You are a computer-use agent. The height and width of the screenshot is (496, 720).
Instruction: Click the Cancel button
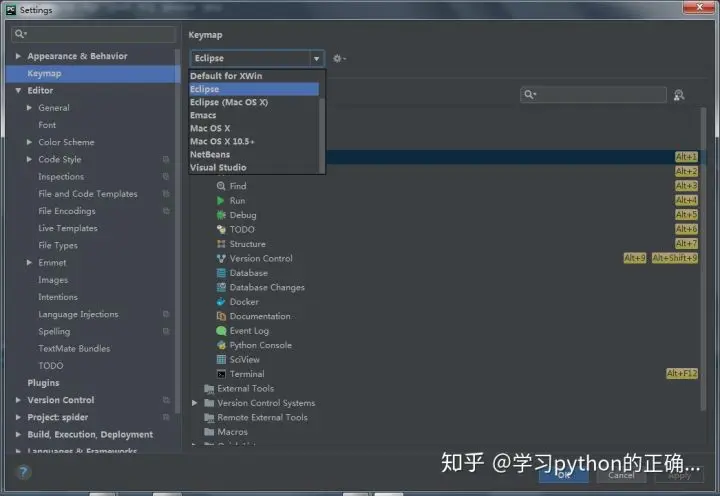[621, 475]
